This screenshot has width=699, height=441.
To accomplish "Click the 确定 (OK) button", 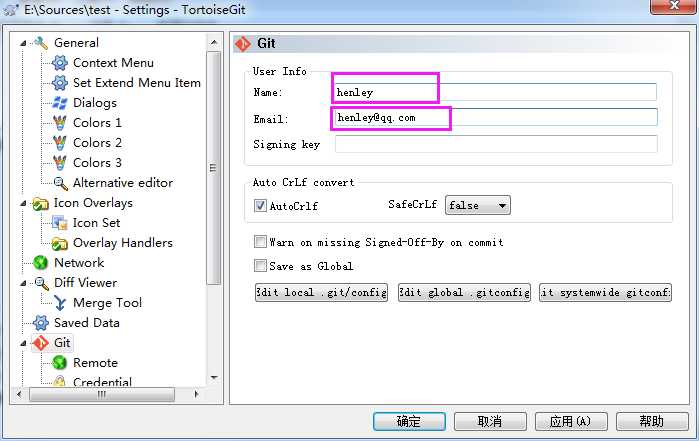I will [409, 421].
